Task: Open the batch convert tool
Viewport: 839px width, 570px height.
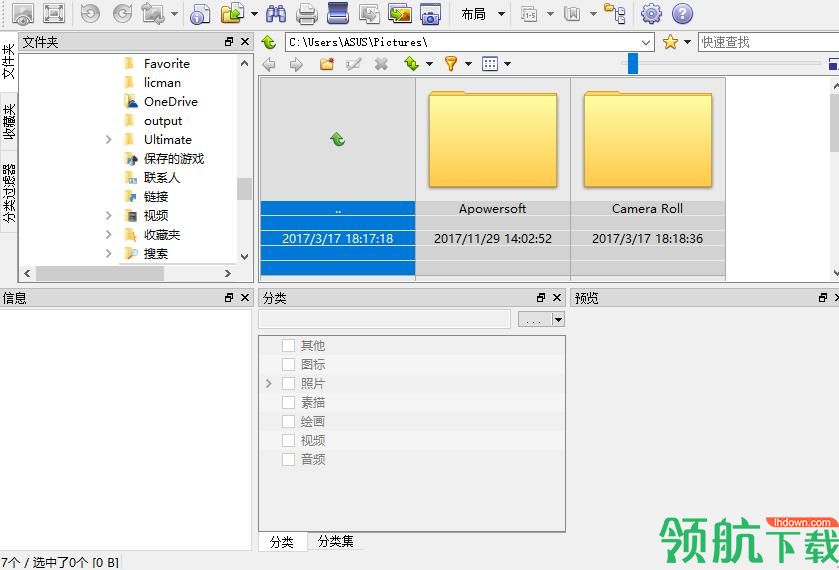Action: tap(369, 14)
